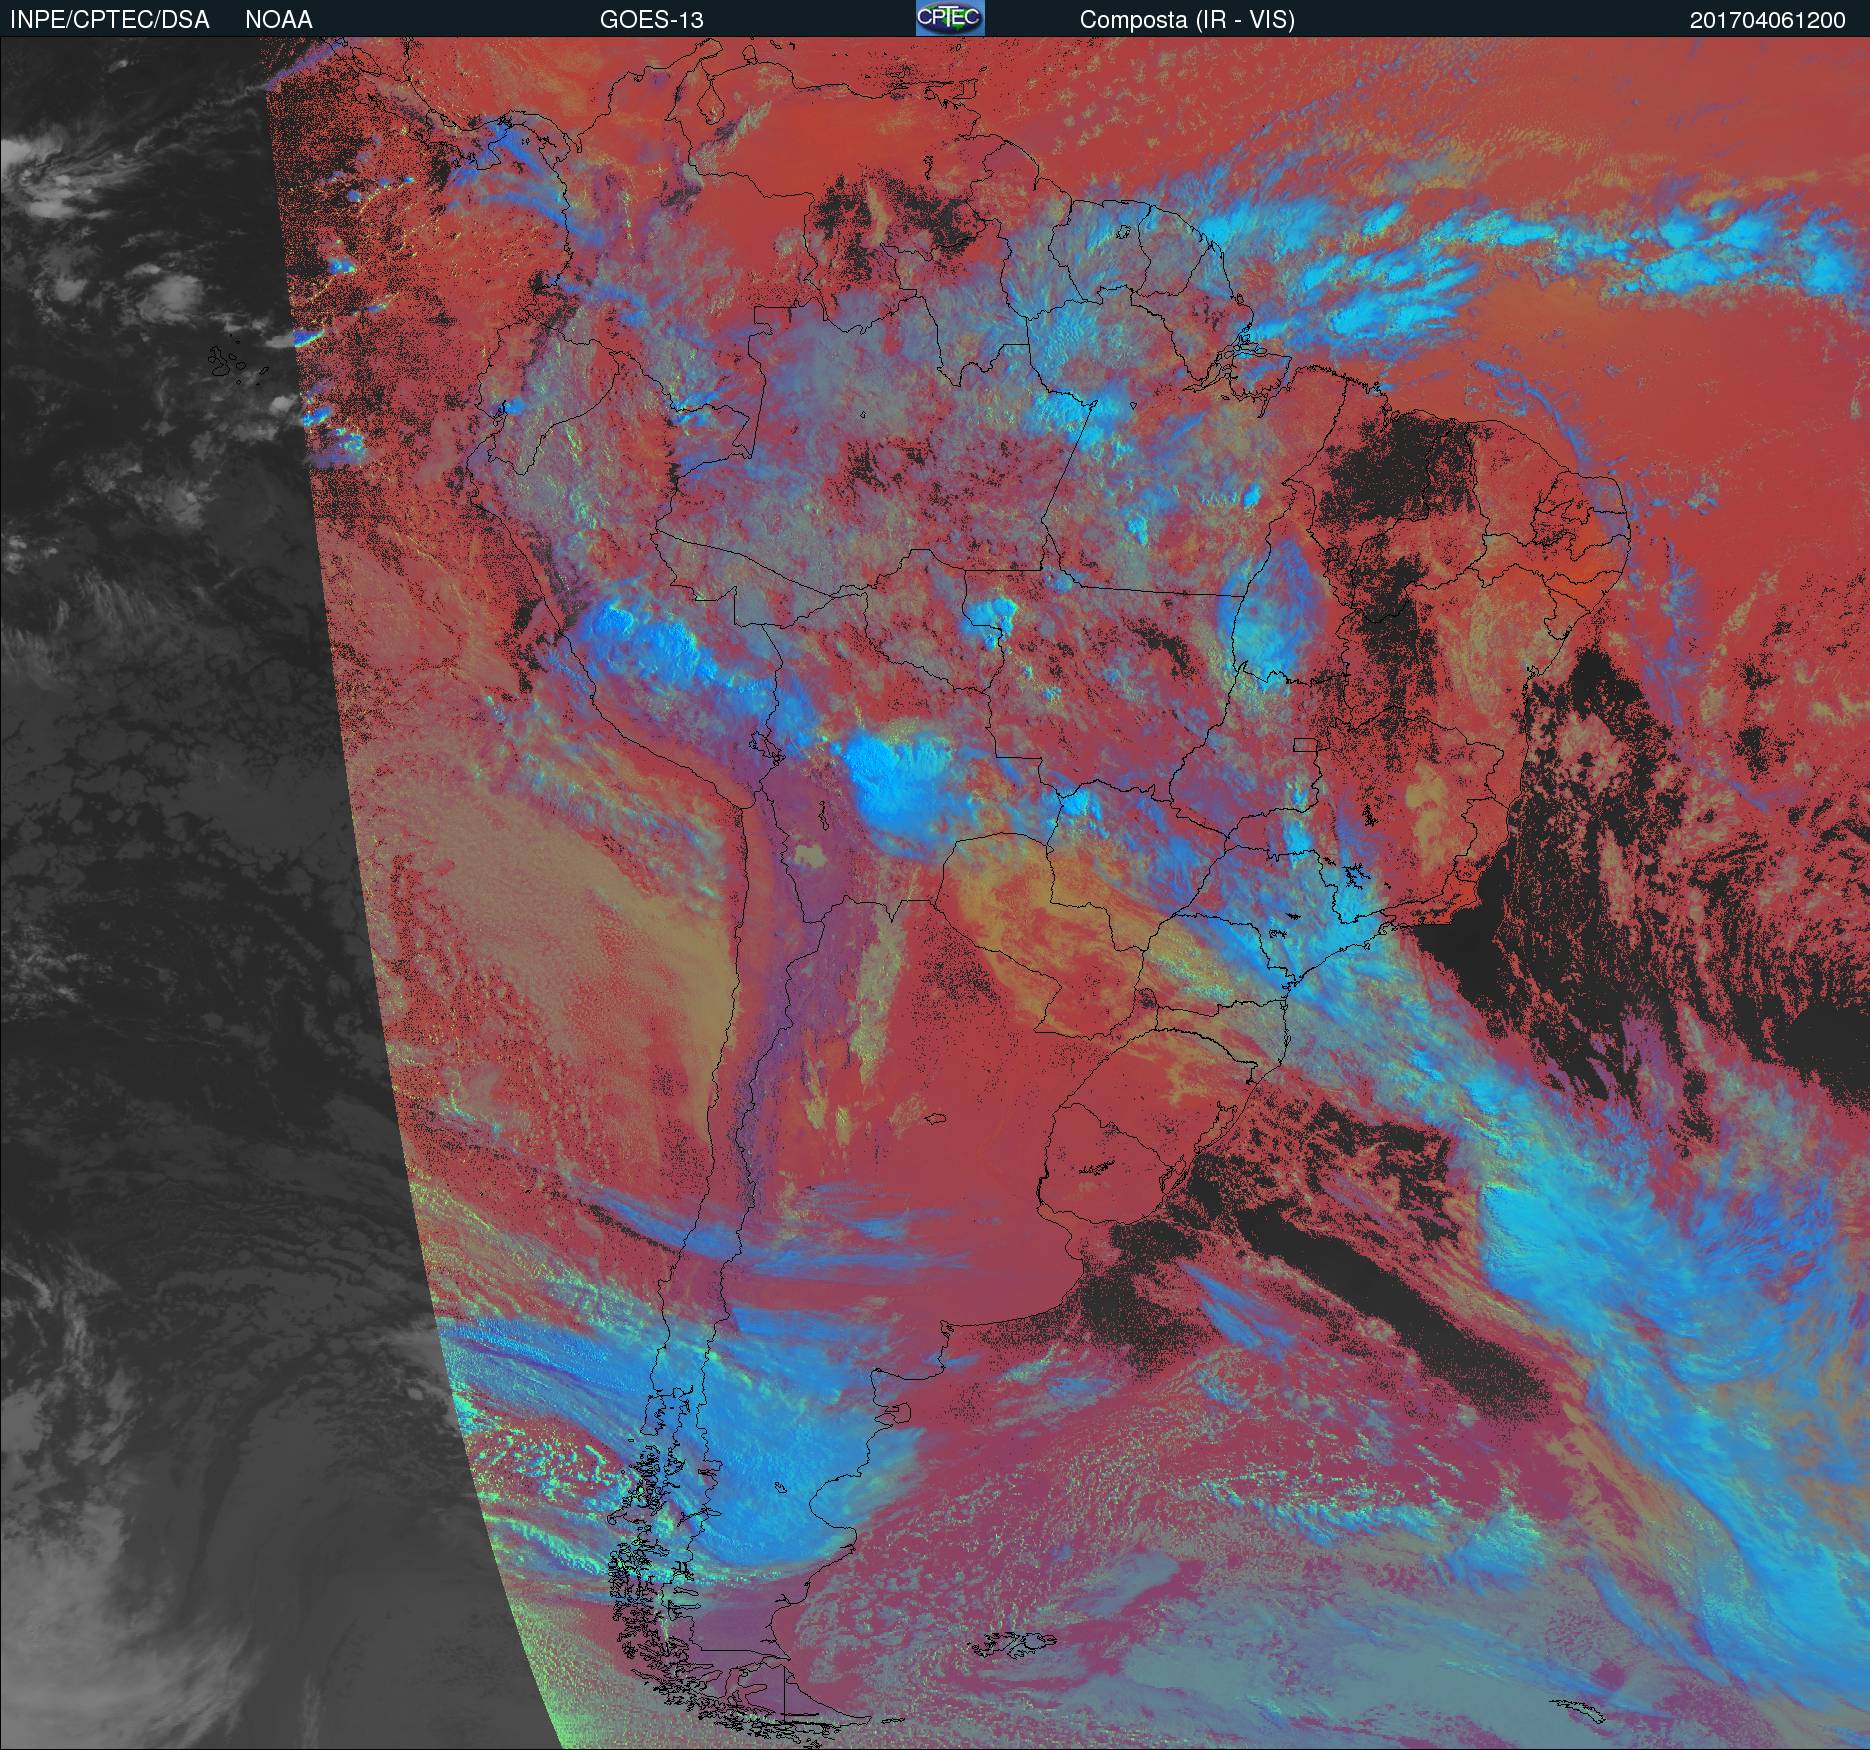This screenshot has width=1870, height=1750.
Task: Select the NOAA text in header
Action: click(279, 20)
